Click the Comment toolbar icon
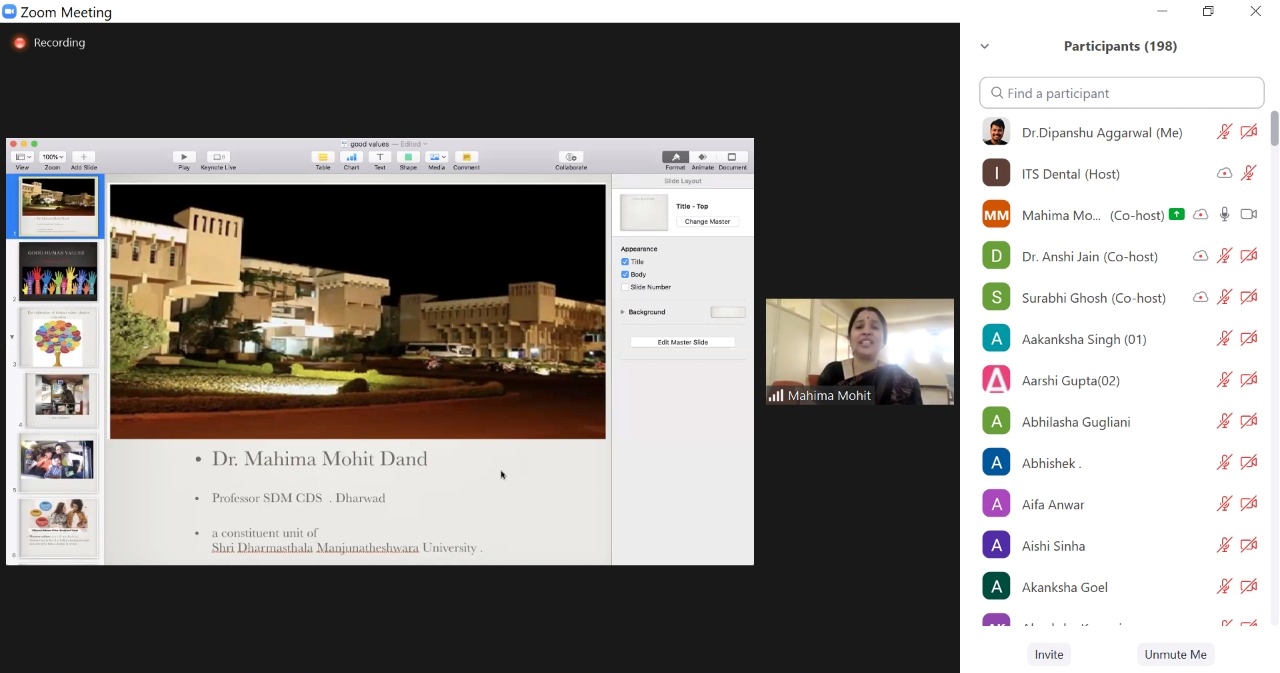Image resolution: width=1280 pixels, height=673 pixels. click(466, 157)
